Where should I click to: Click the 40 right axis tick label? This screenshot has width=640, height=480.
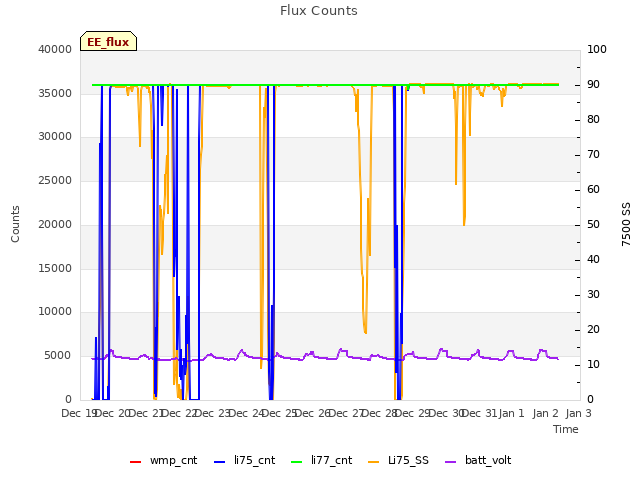pos(593,260)
